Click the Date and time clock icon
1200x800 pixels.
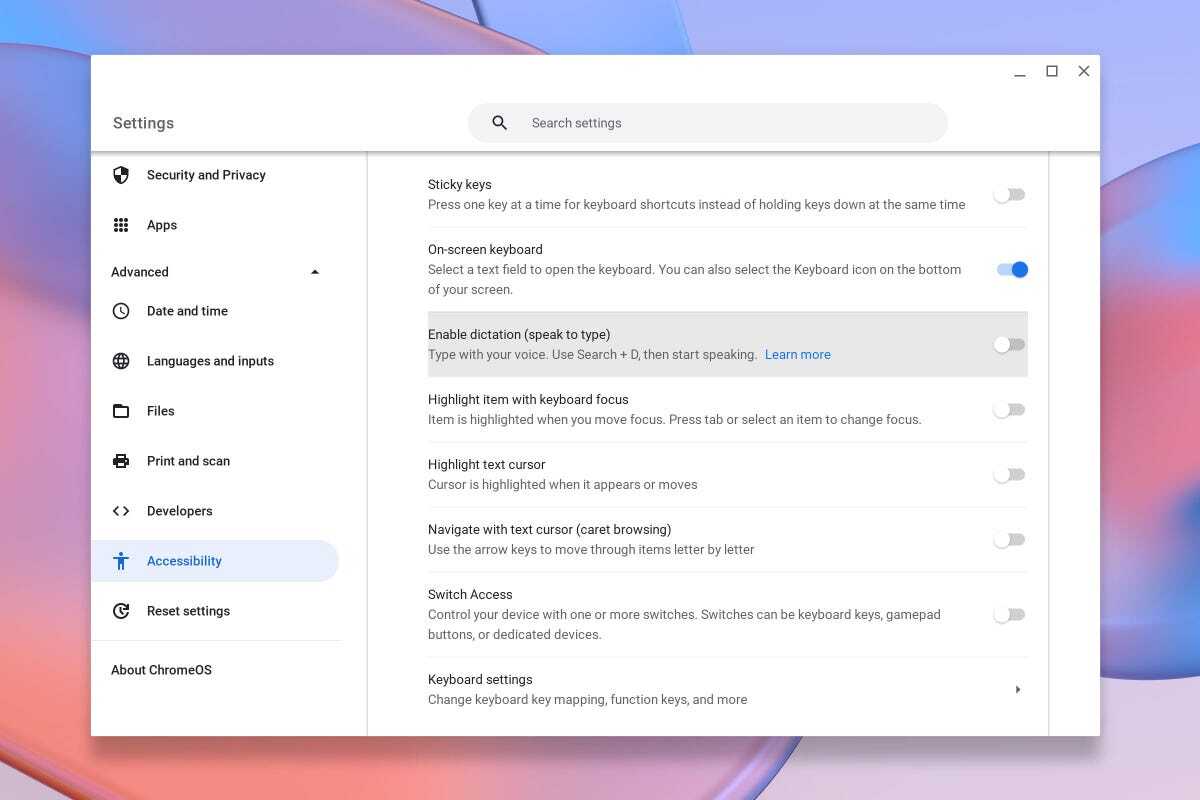pos(121,311)
